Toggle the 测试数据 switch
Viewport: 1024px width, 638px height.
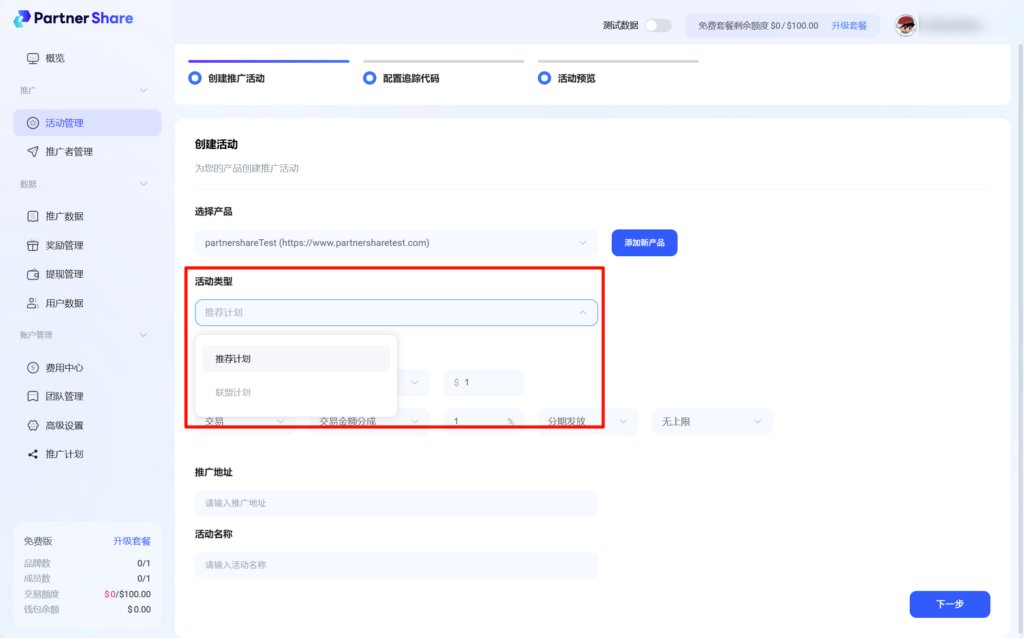coord(657,25)
